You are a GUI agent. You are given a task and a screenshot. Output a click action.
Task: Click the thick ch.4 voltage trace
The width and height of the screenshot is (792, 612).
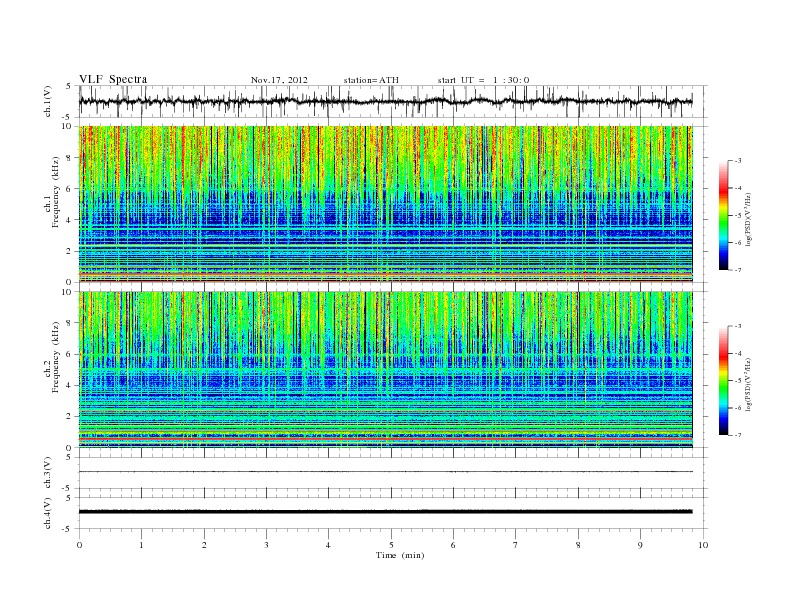[385, 512]
